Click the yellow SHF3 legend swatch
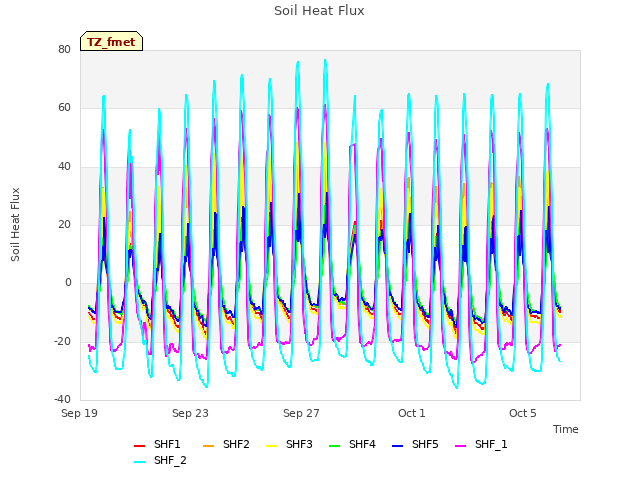This screenshot has height=480, width=640. (271, 446)
